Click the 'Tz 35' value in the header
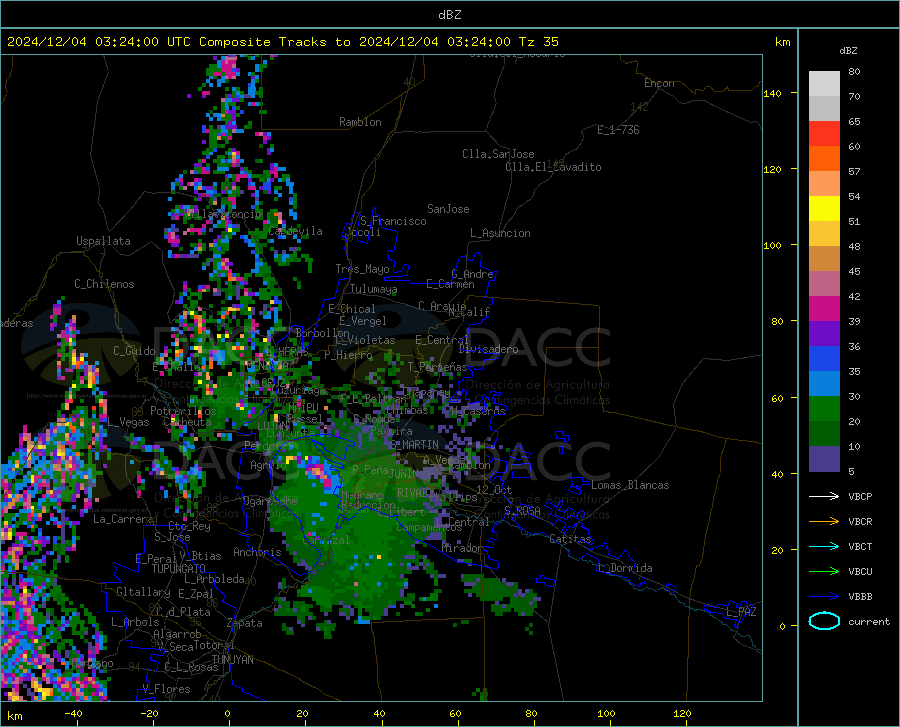The width and height of the screenshot is (900, 727). pyautogui.click(x=538, y=42)
